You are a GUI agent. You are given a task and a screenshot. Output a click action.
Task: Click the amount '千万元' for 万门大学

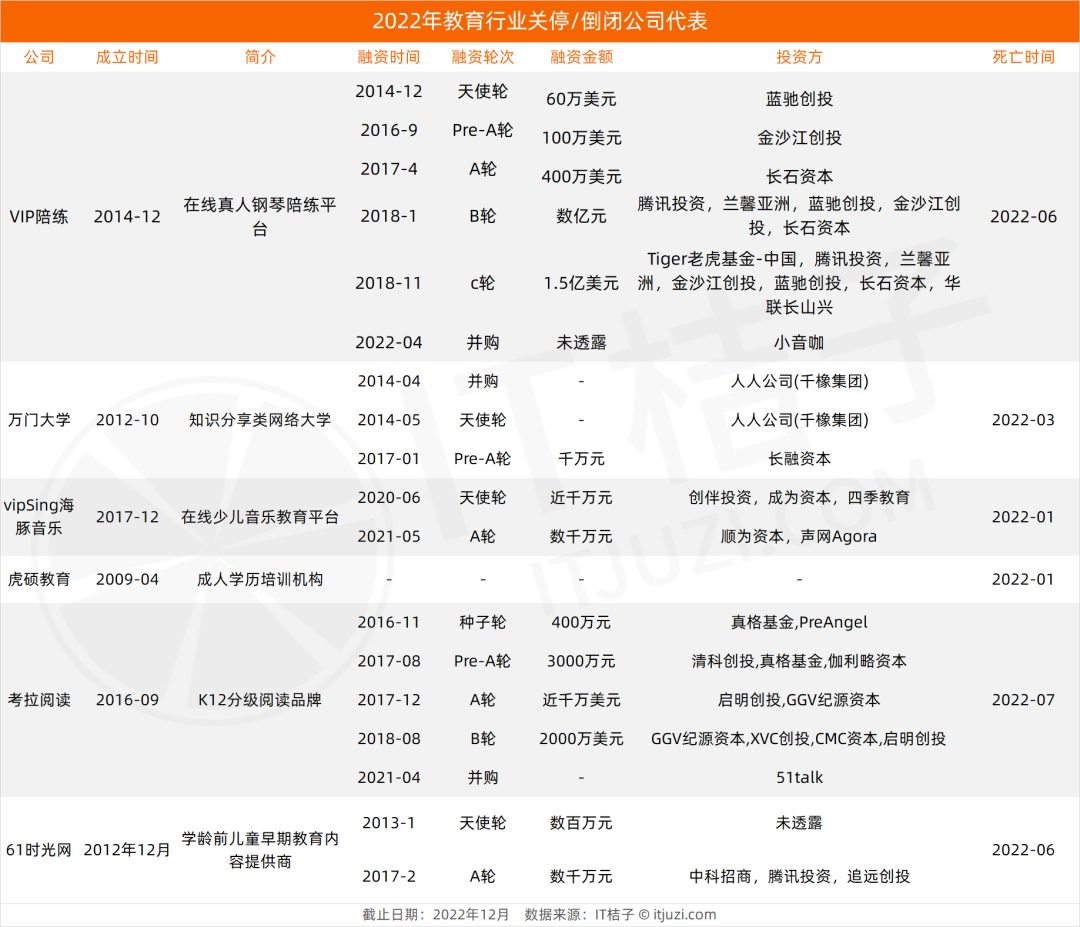(581, 459)
